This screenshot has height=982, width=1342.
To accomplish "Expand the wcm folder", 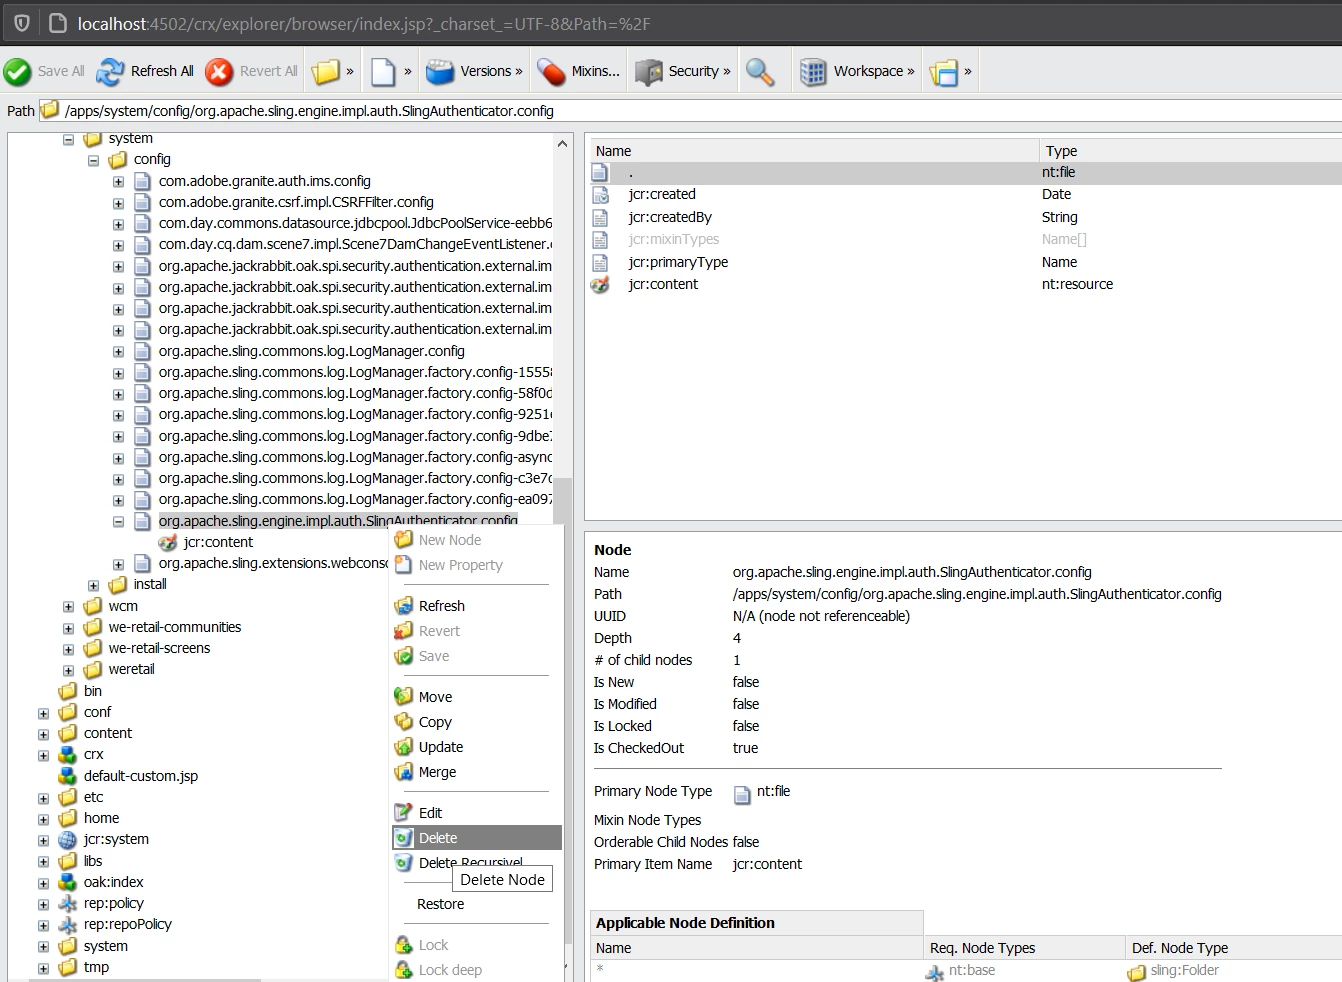I will pyautogui.click(x=68, y=607).
